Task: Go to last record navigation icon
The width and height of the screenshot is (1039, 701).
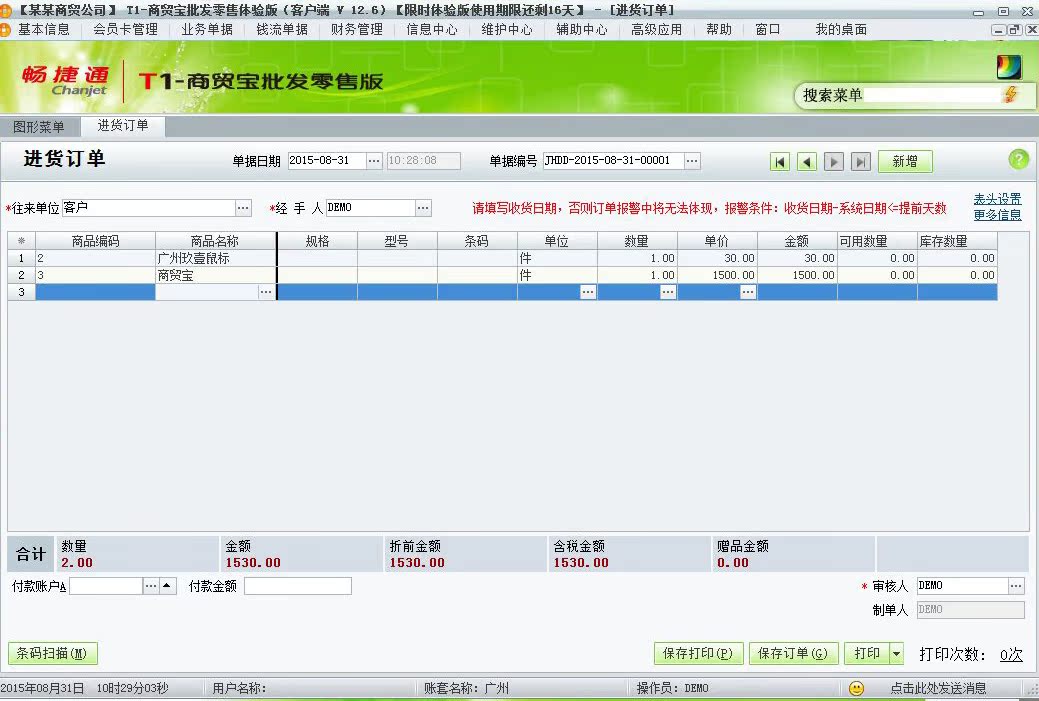Action: click(861, 162)
